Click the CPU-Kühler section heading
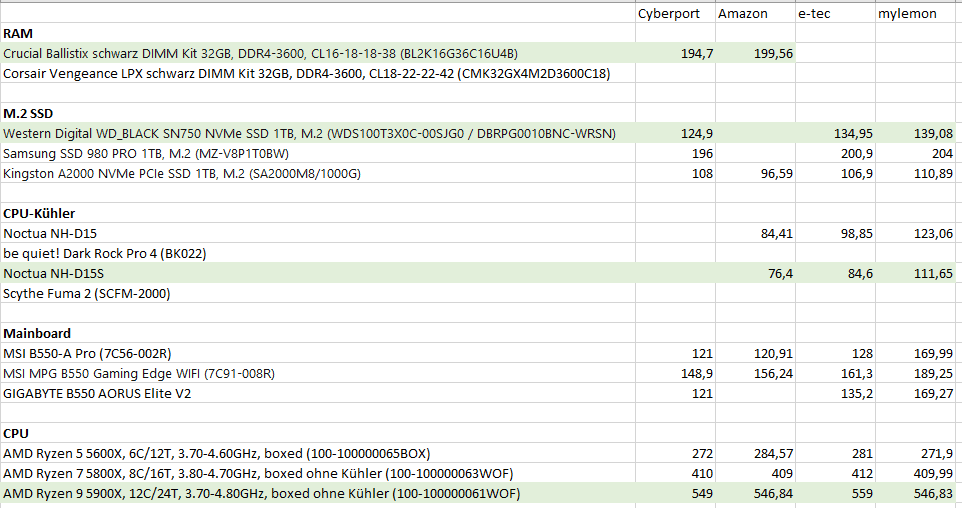 click(318, 214)
